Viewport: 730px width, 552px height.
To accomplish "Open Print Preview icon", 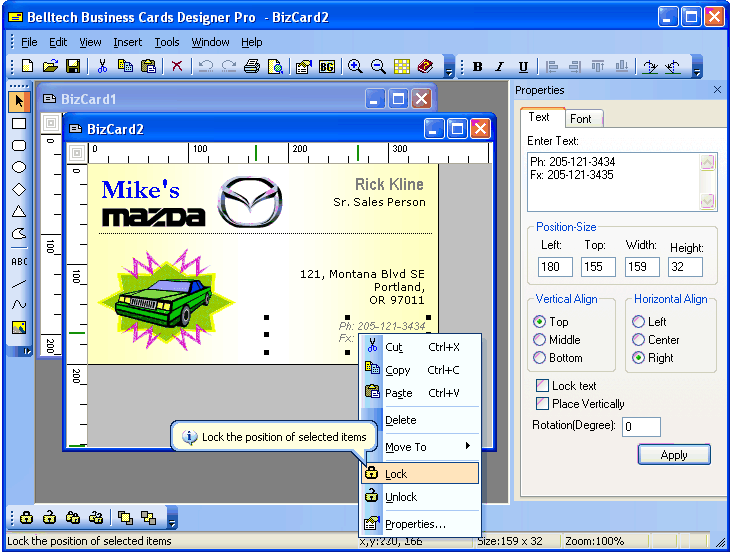I will click(x=275, y=66).
